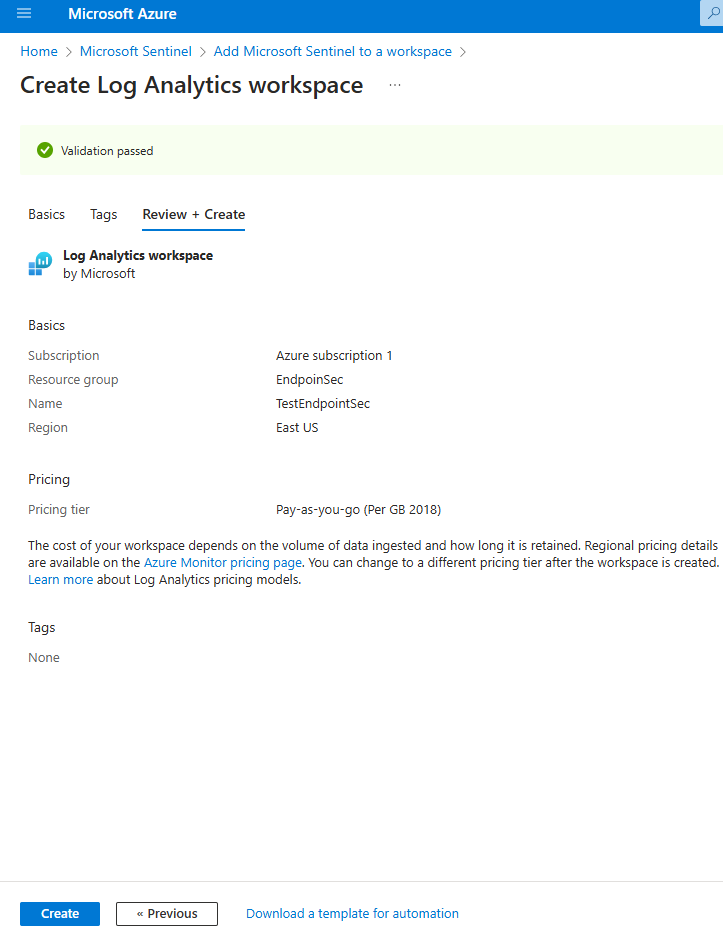
Task: Download a template for automation
Action: click(x=352, y=913)
